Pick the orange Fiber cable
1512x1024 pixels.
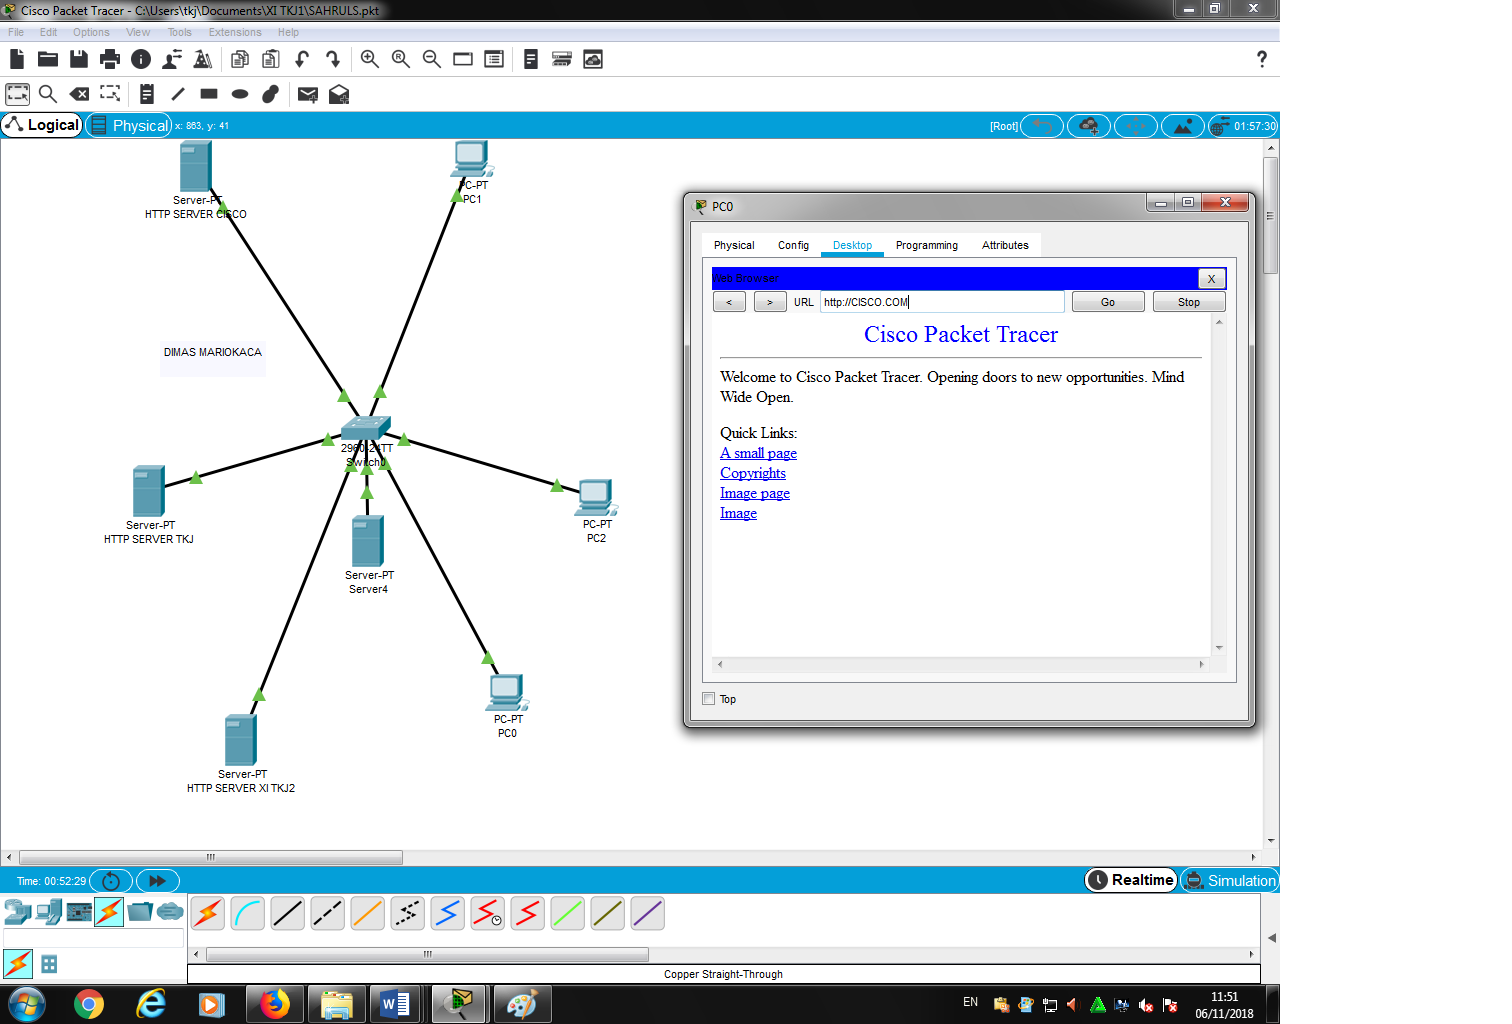368,913
